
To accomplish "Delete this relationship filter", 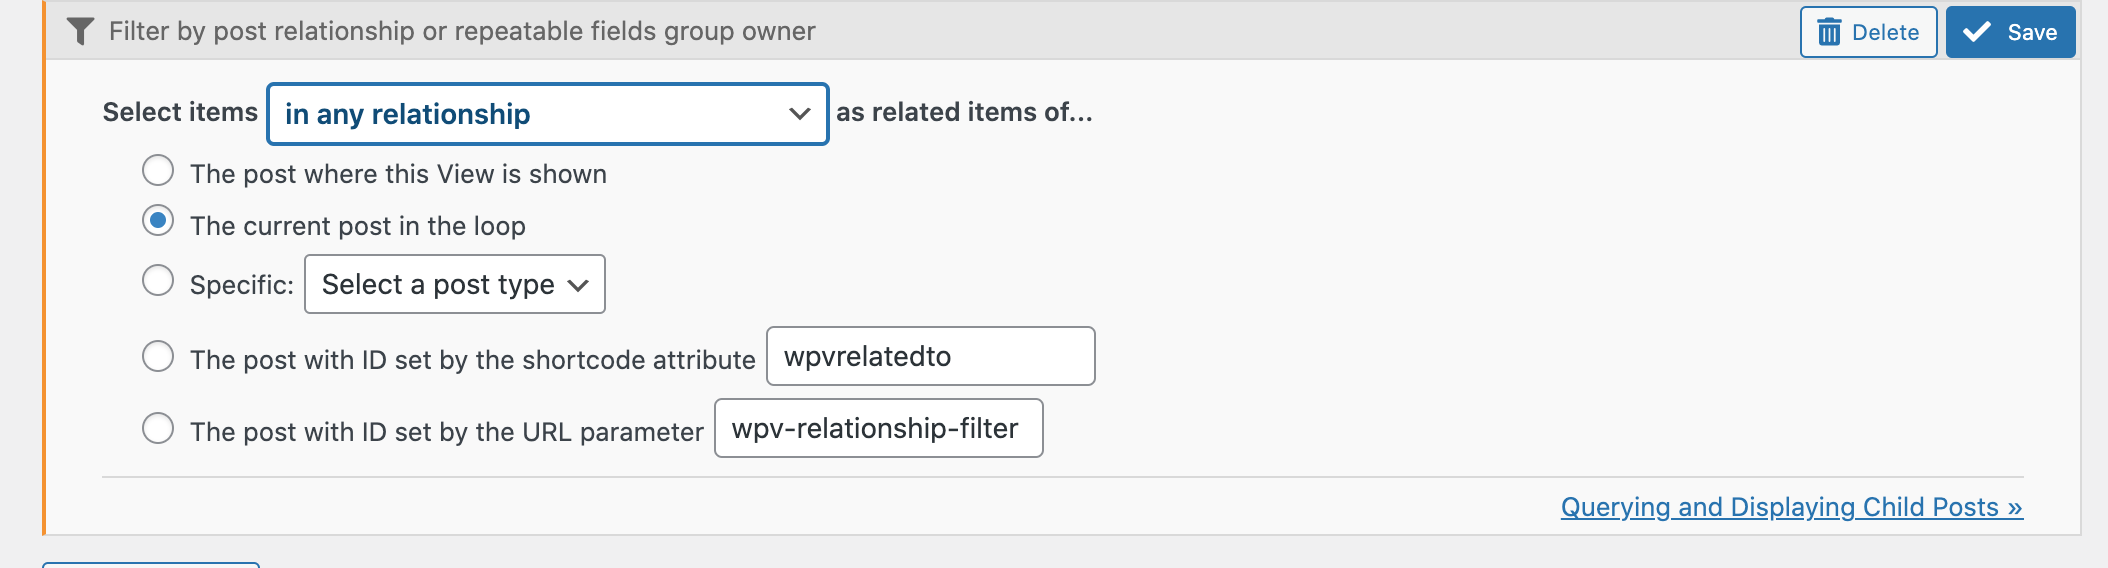I will (x=1869, y=32).
